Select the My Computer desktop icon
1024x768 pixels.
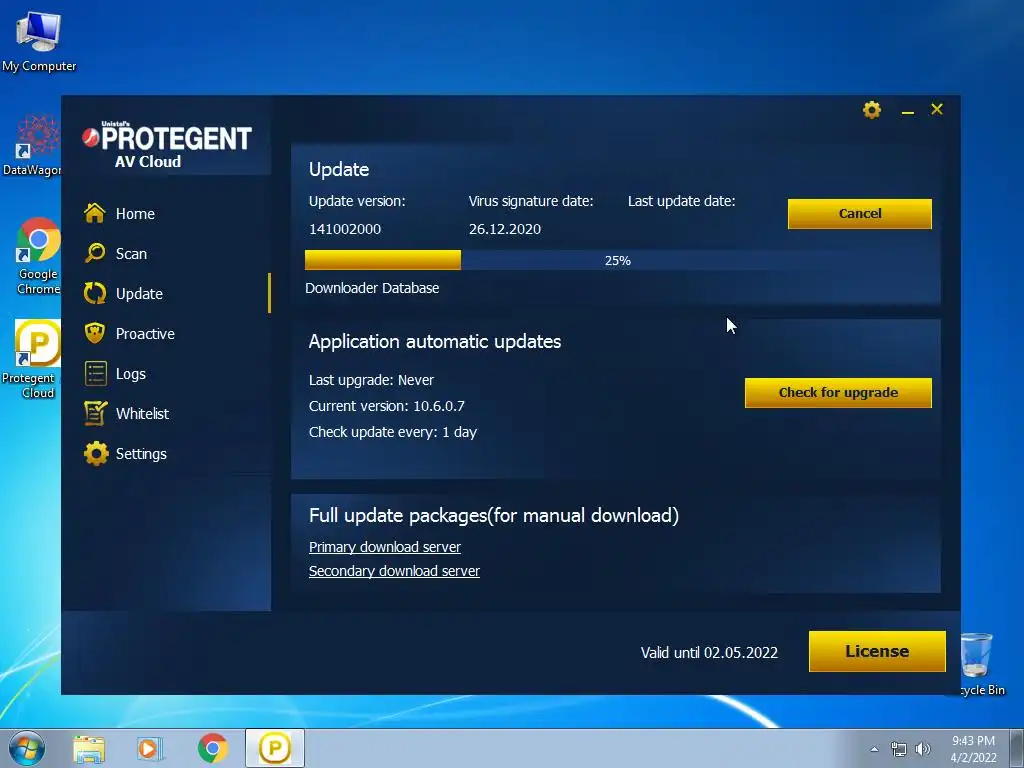pos(39,41)
